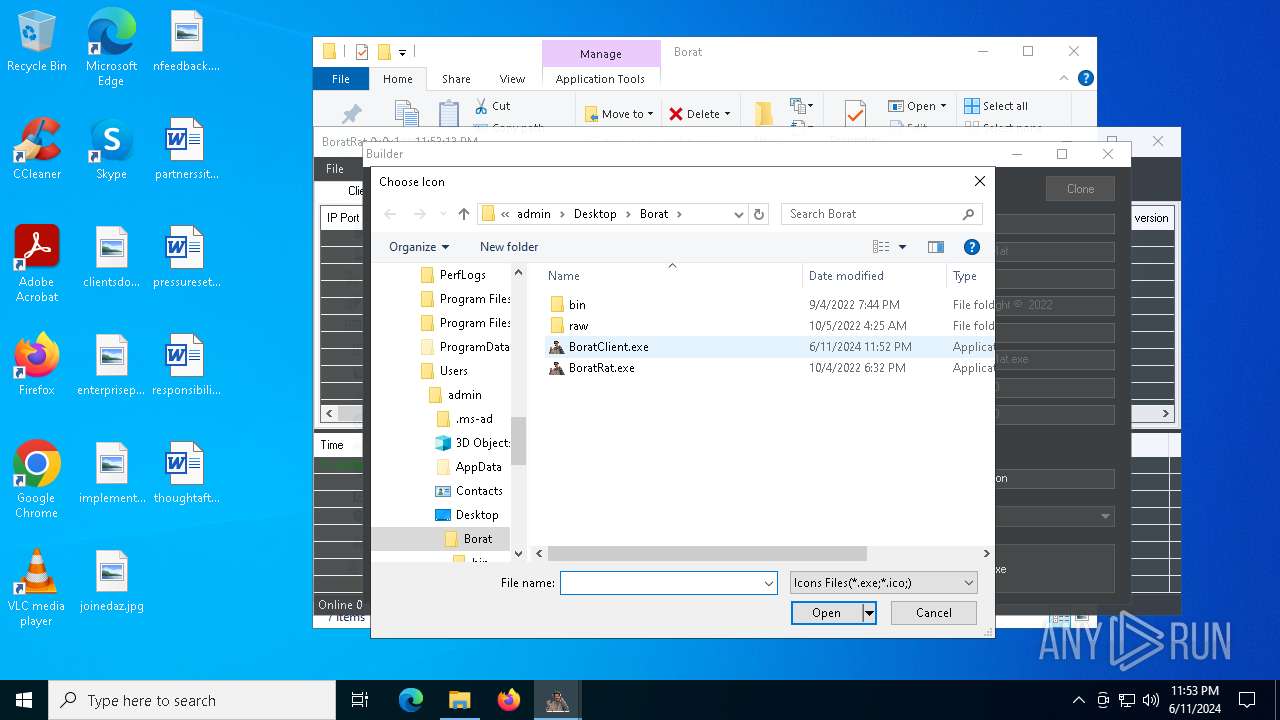1280x720 pixels.
Task: Click Borat app taskbar icon
Action: pyautogui.click(x=557, y=700)
